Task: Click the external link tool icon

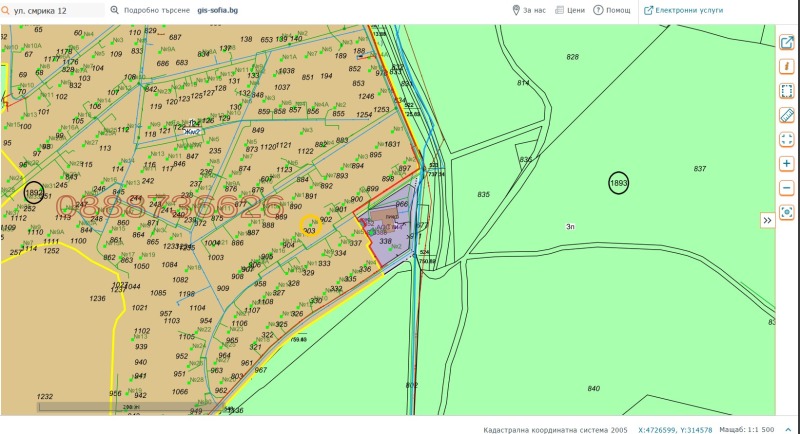Action: [786, 43]
